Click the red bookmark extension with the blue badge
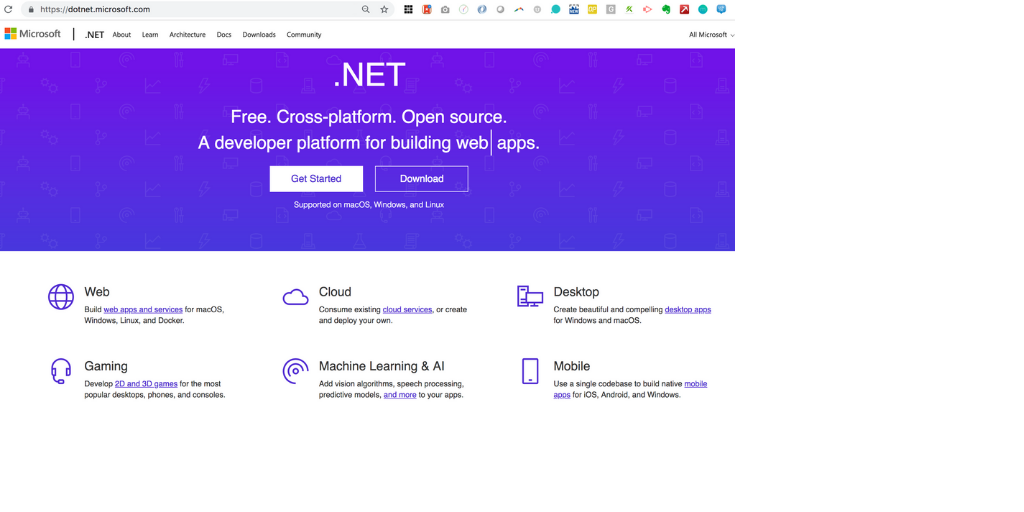This screenshot has width=1024, height=512. [426, 9]
